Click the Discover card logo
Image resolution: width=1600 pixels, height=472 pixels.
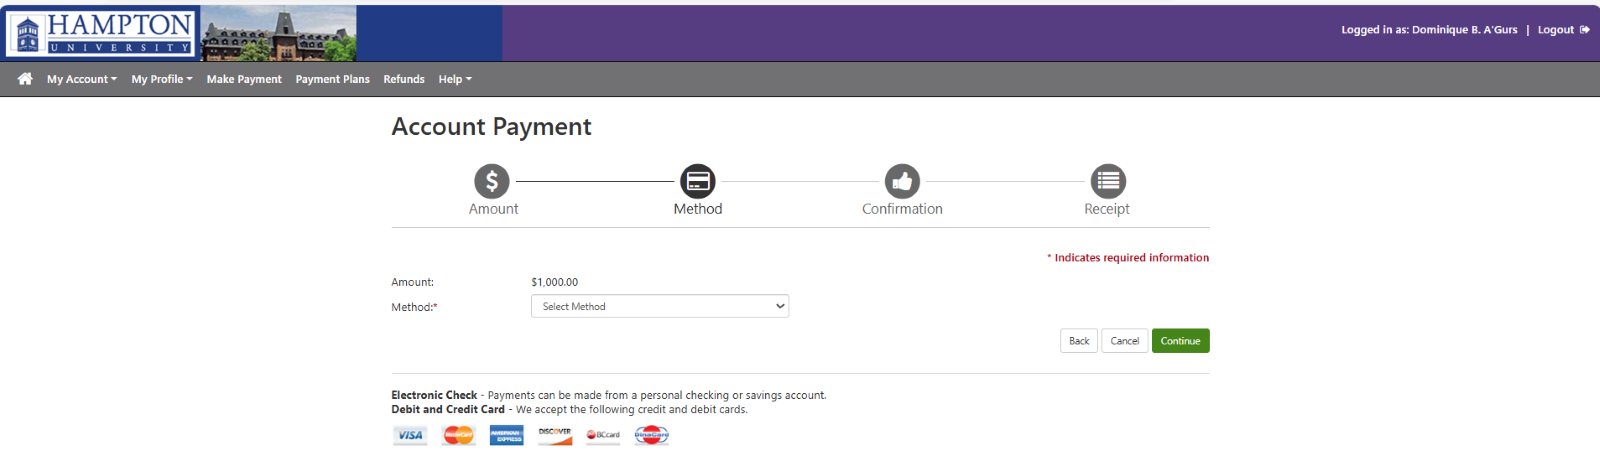click(x=555, y=435)
